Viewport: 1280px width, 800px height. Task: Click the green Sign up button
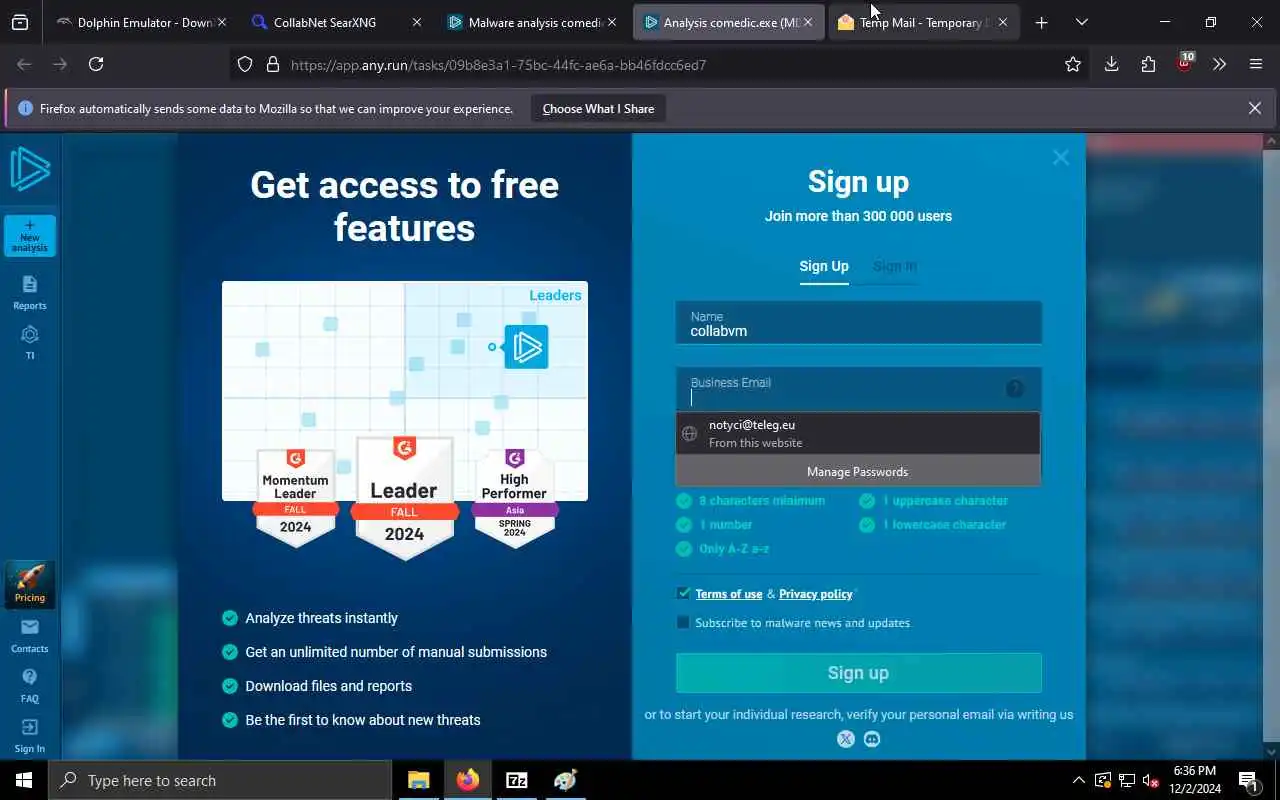(858, 673)
